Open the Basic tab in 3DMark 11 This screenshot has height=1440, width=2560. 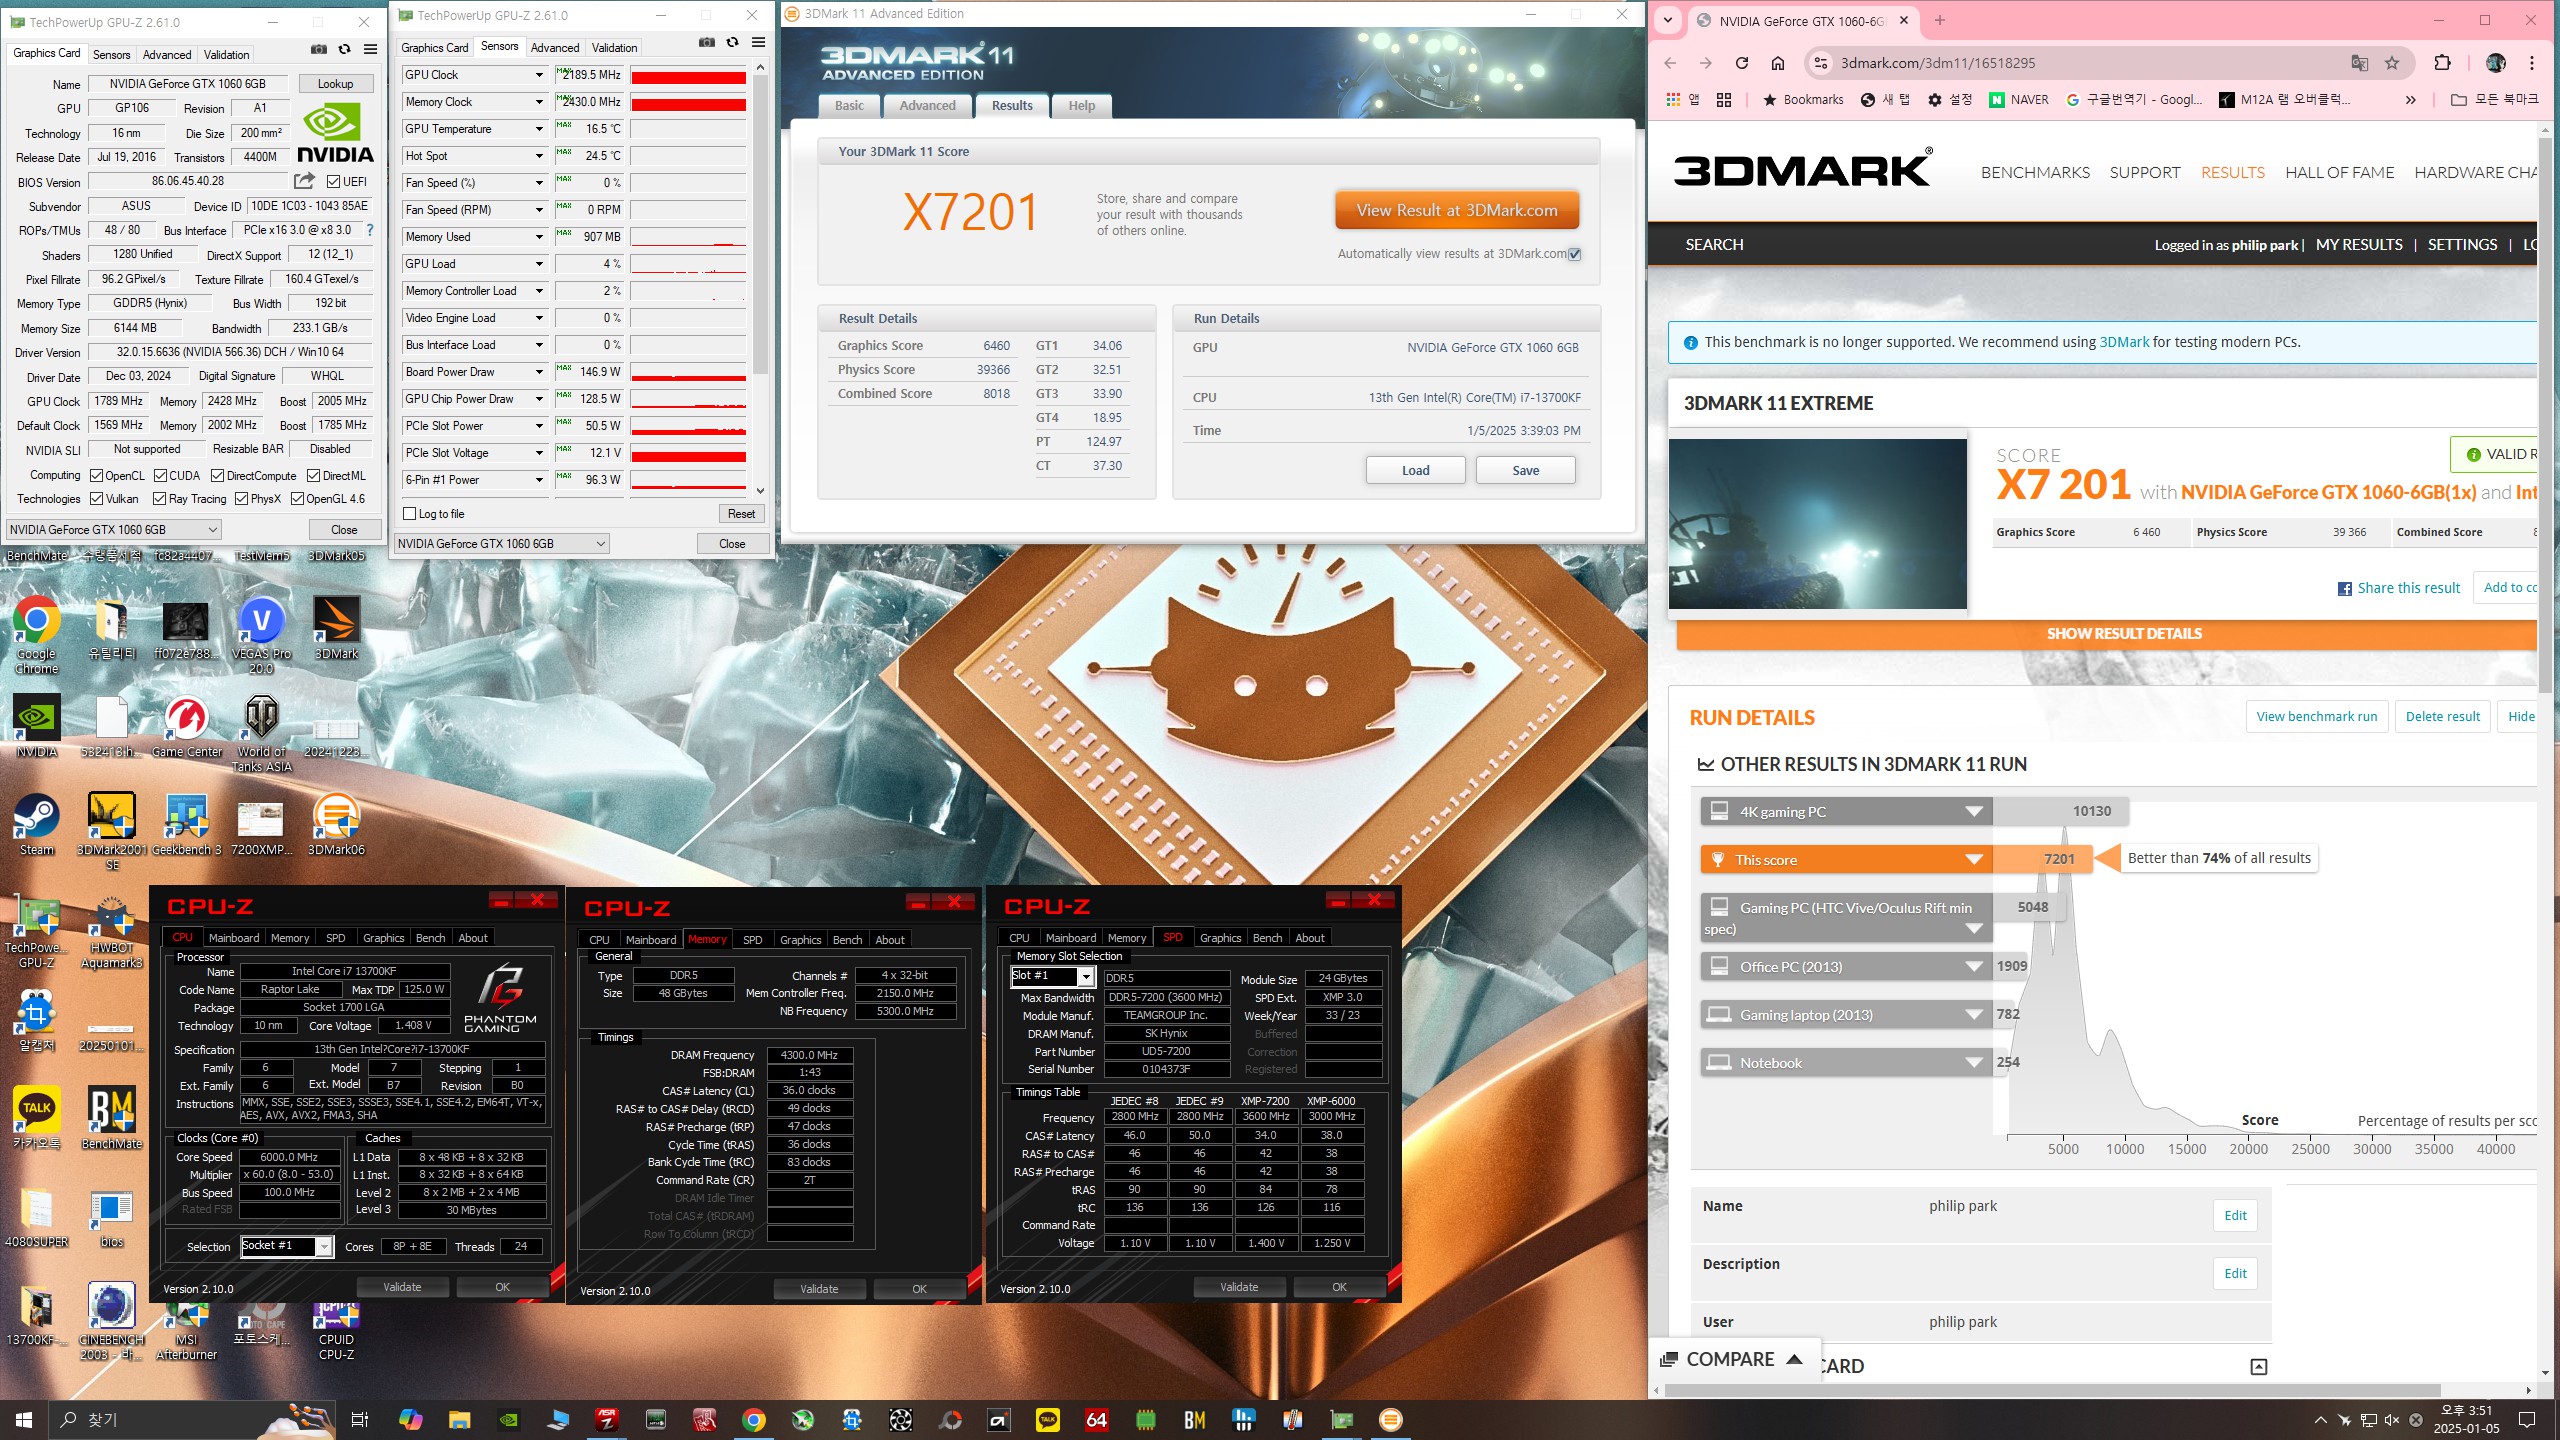click(849, 106)
